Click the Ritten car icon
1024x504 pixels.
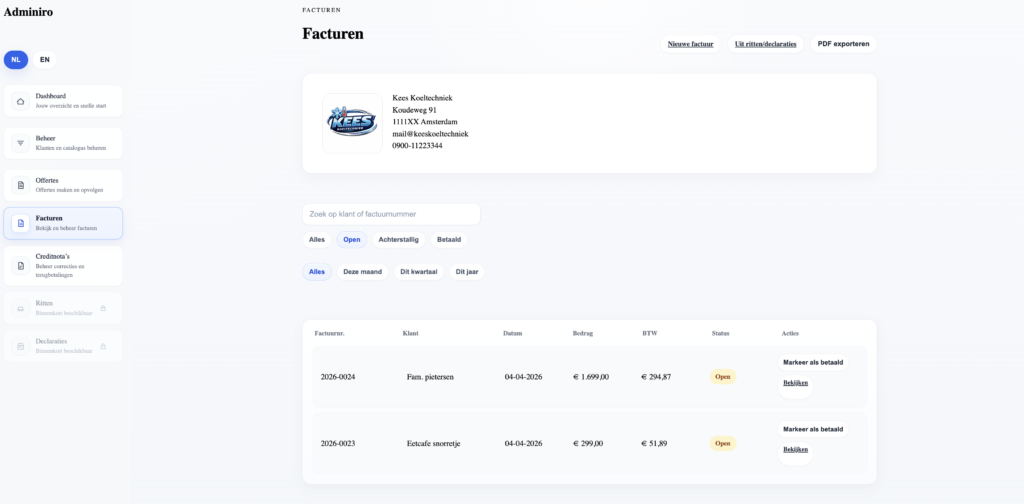coord(20,308)
